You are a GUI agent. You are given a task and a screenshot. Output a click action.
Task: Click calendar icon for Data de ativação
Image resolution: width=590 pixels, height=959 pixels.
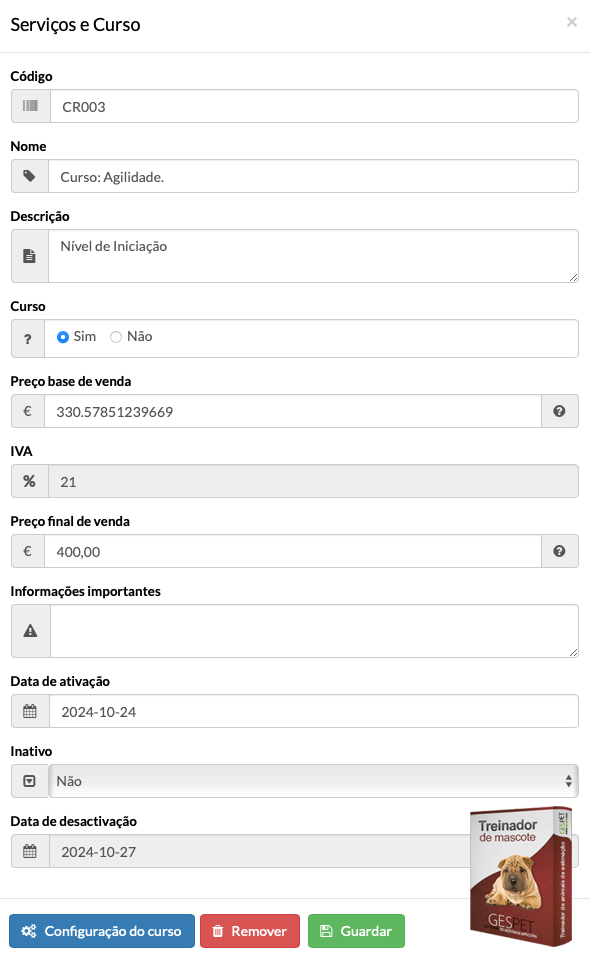[x=29, y=711]
